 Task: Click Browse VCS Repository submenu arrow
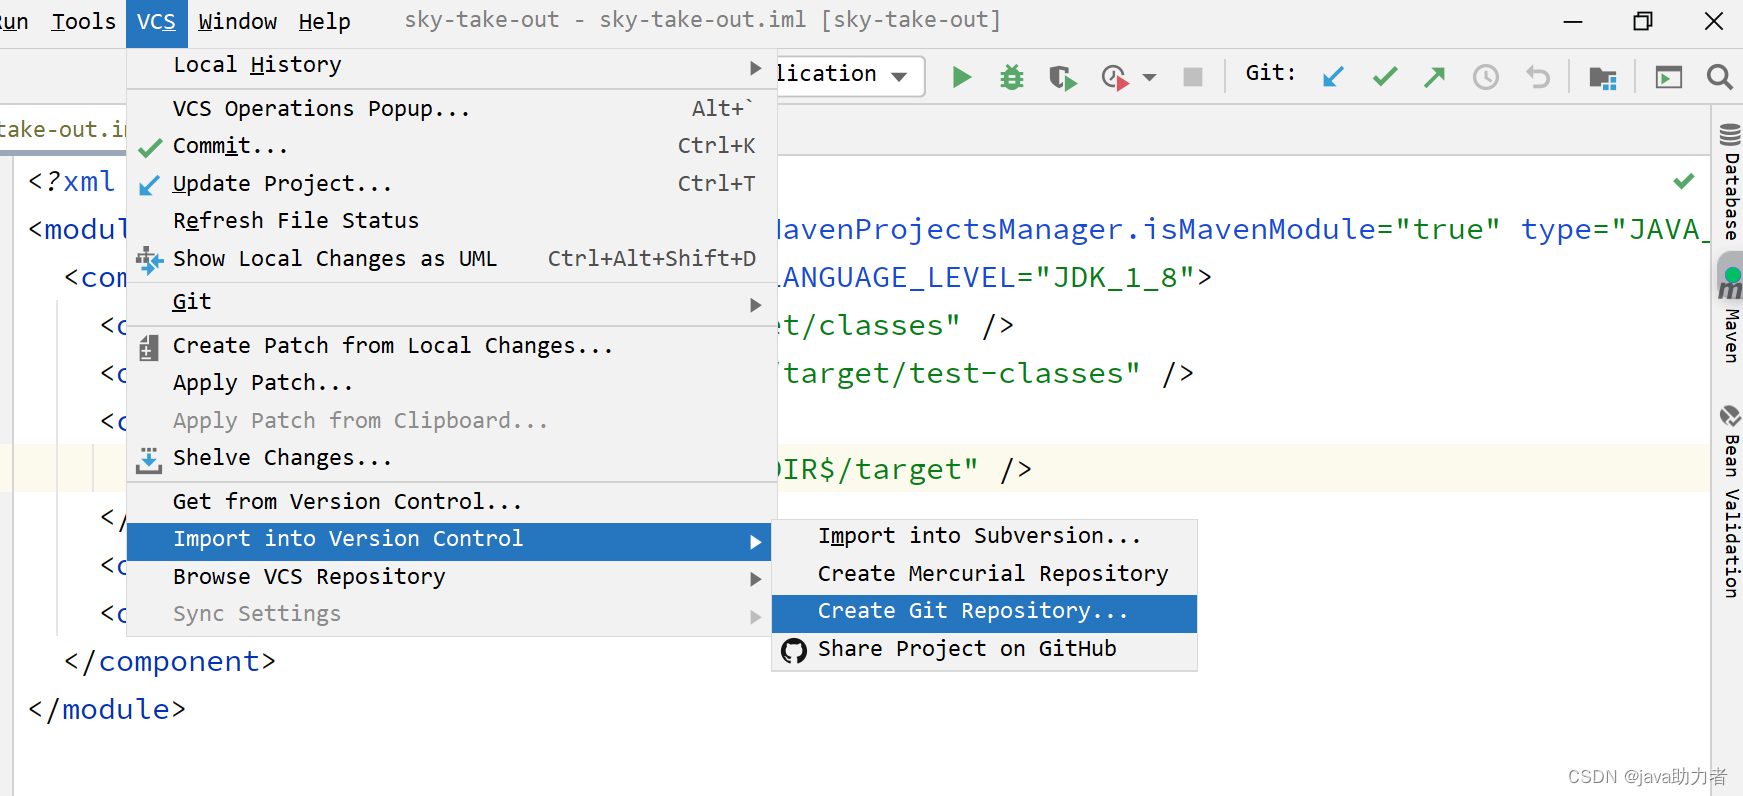point(756,579)
